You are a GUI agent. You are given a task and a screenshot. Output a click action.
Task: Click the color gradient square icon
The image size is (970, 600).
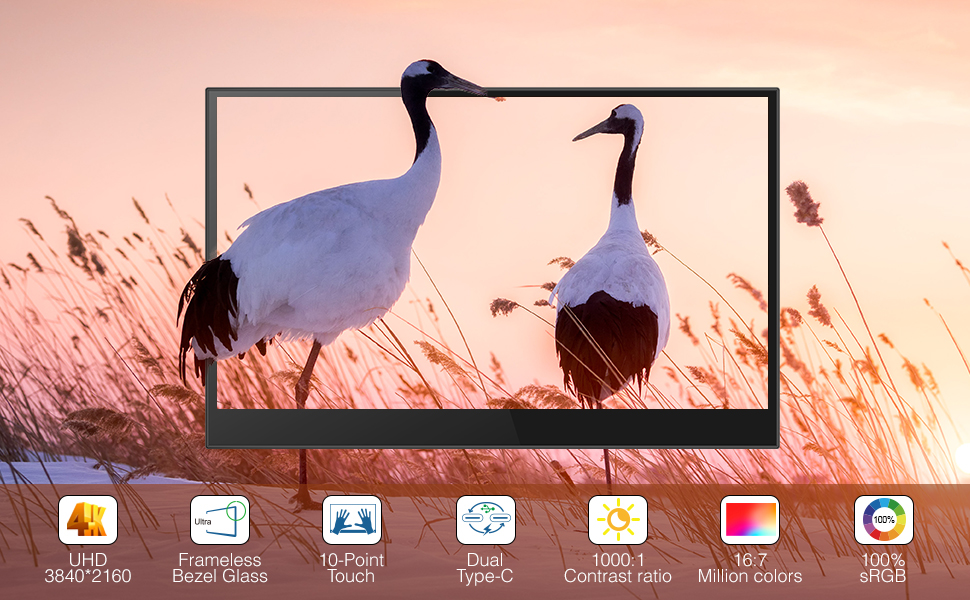coord(750,520)
